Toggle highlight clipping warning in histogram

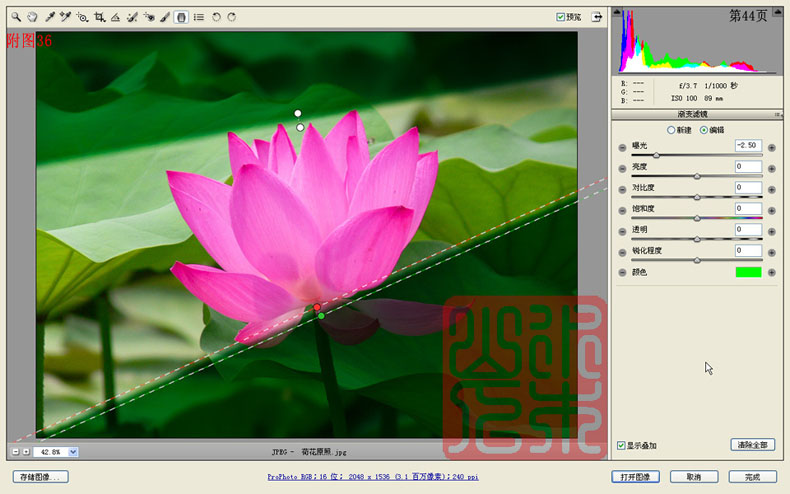tap(778, 12)
